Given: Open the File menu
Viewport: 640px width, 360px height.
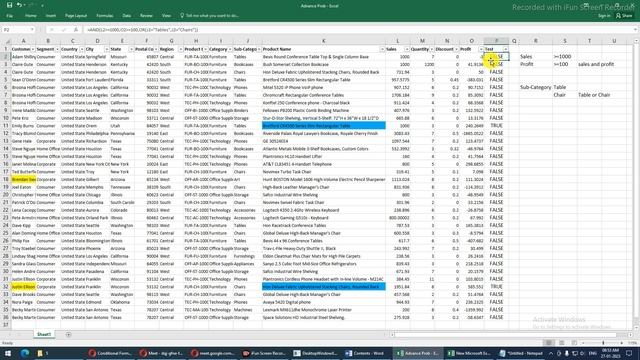Looking at the screenshot, I should [x=9, y=16].
